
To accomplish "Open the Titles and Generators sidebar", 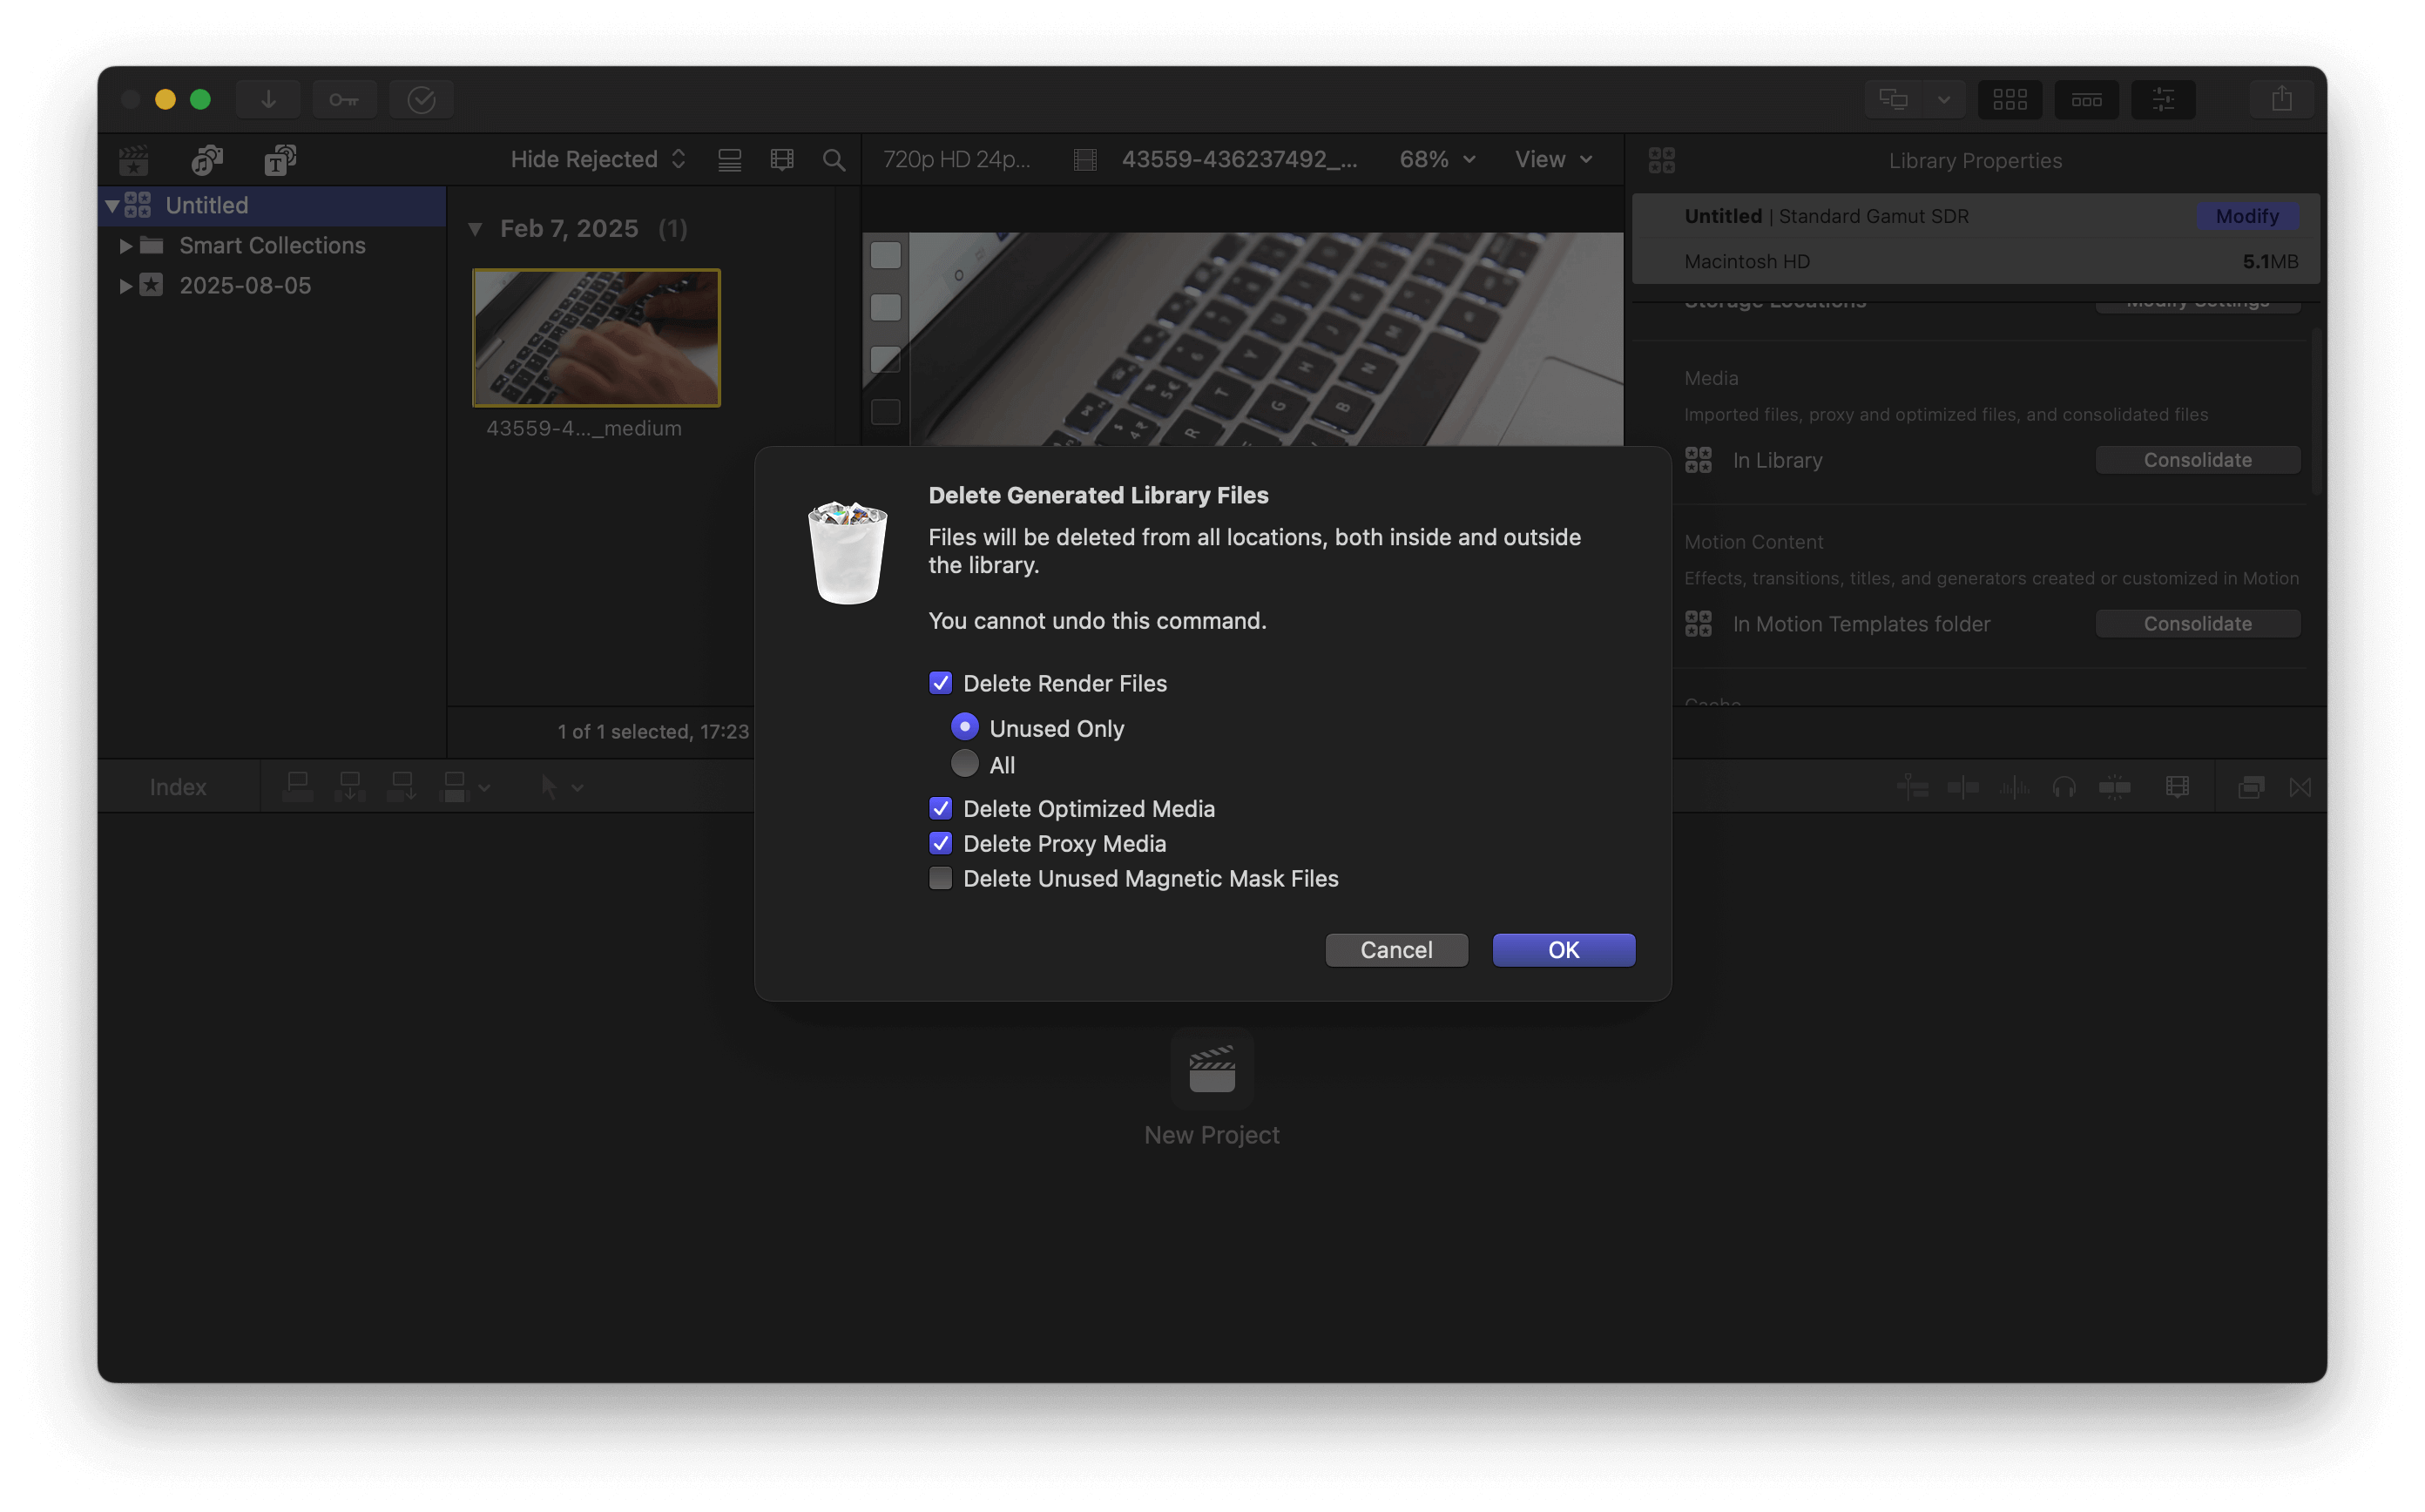I will [280, 160].
